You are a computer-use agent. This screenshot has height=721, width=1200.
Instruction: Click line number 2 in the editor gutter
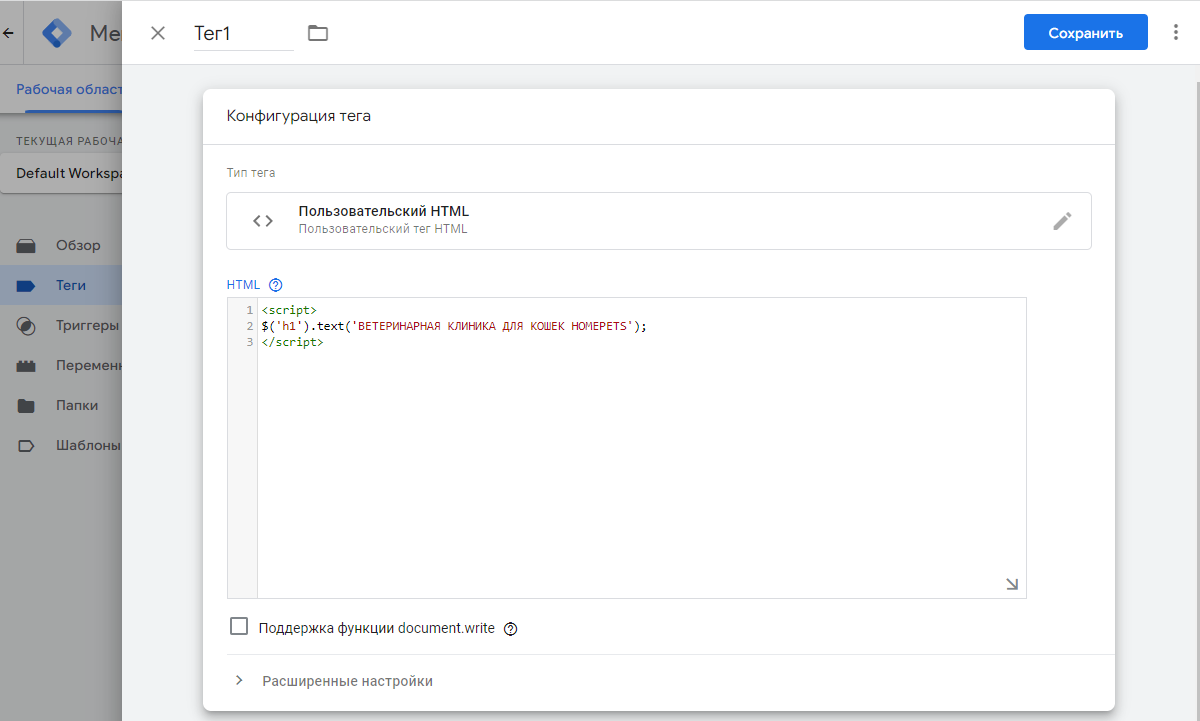tap(250, 326)
